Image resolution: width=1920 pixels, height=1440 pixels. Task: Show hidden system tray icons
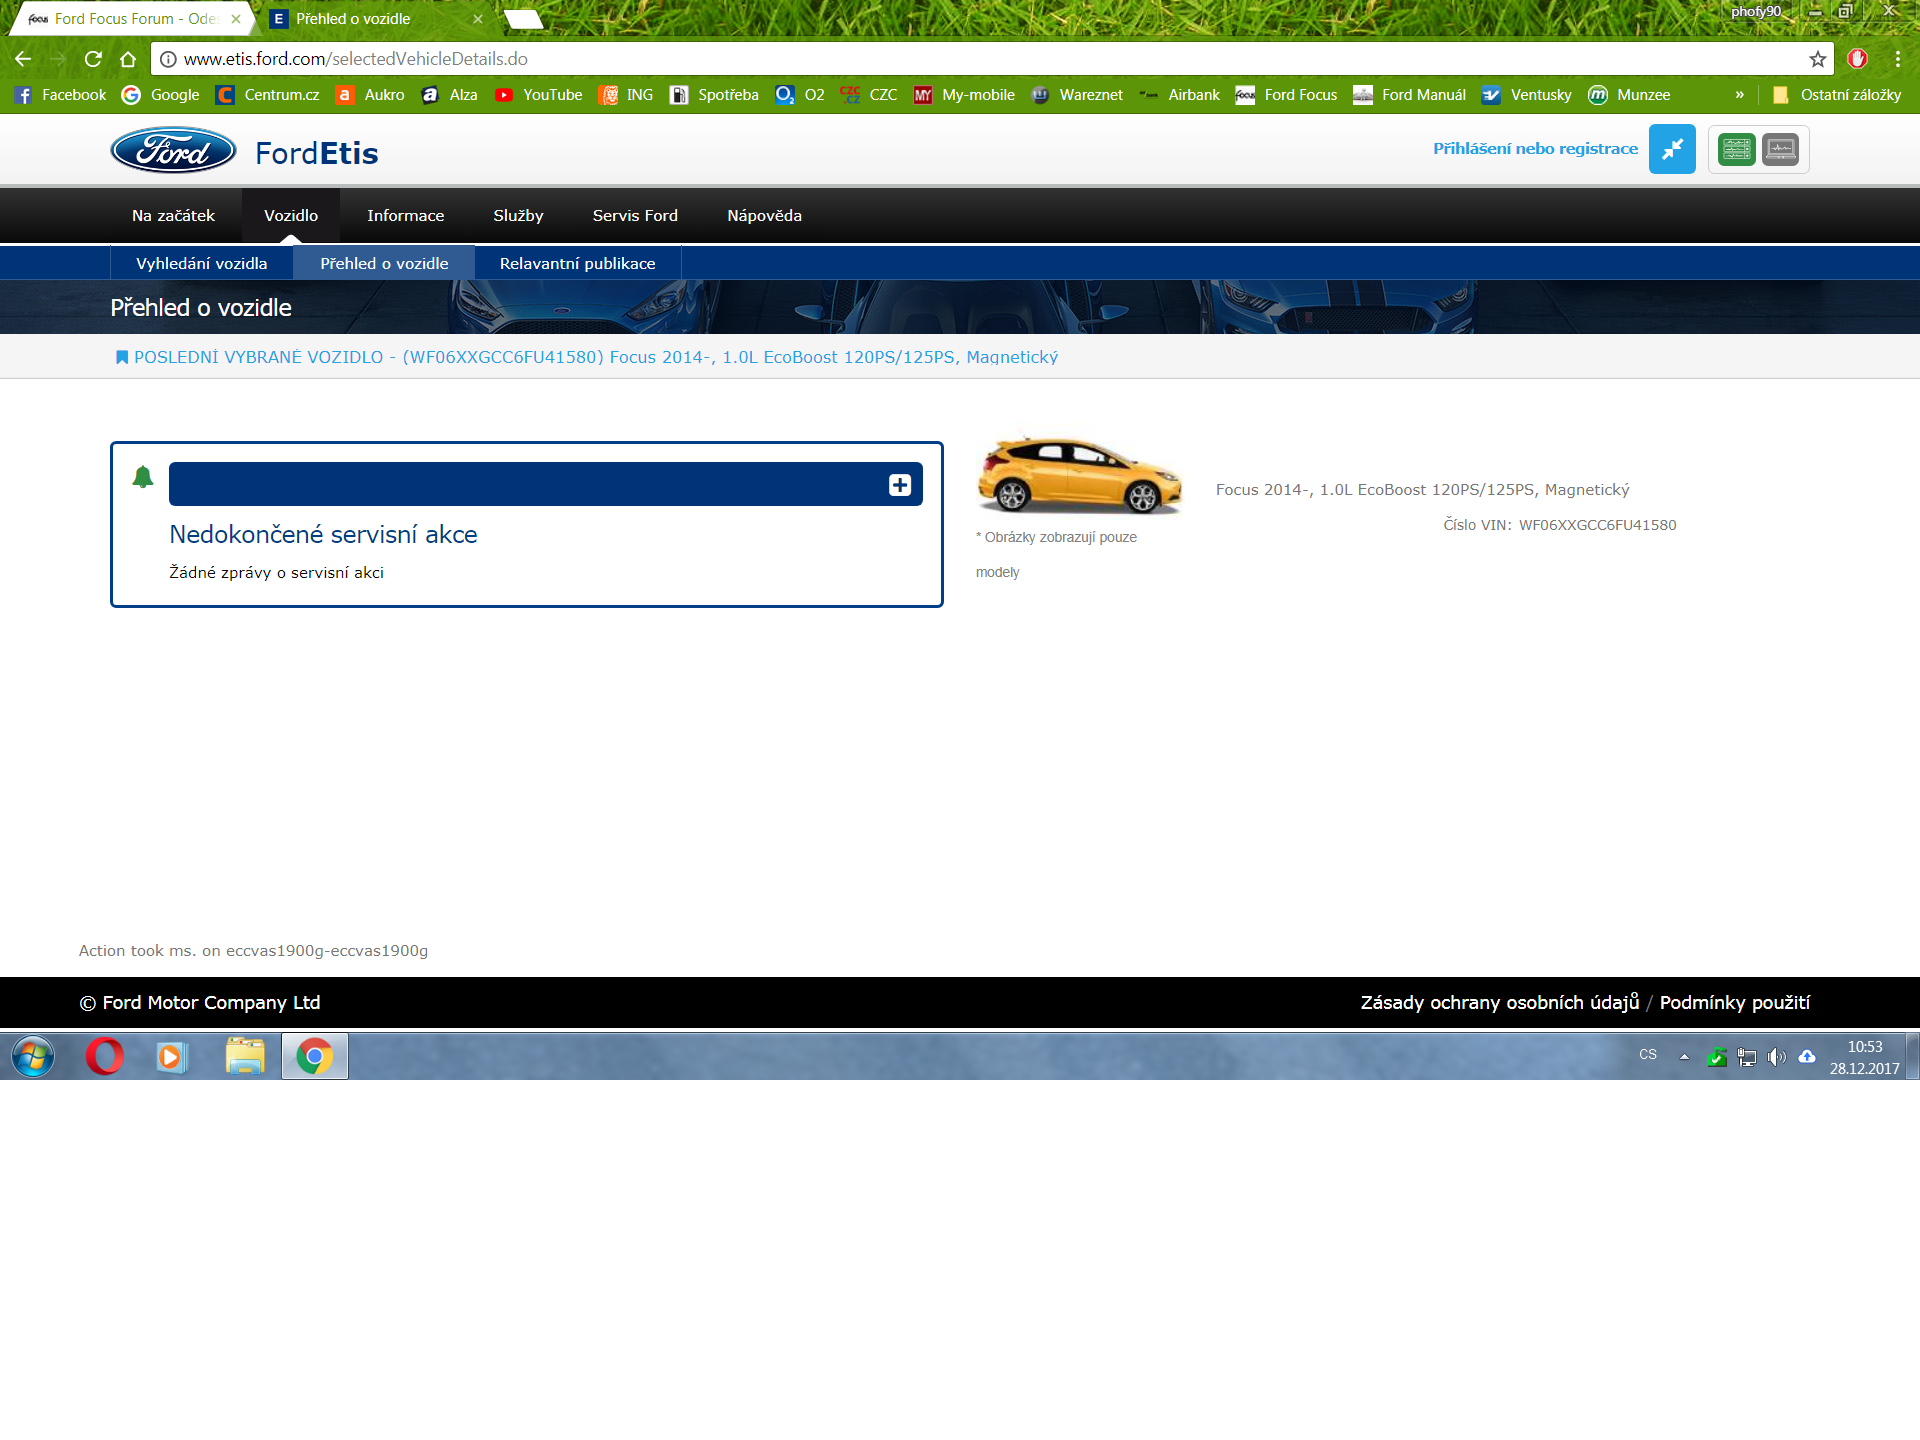coord(1684,1056)
